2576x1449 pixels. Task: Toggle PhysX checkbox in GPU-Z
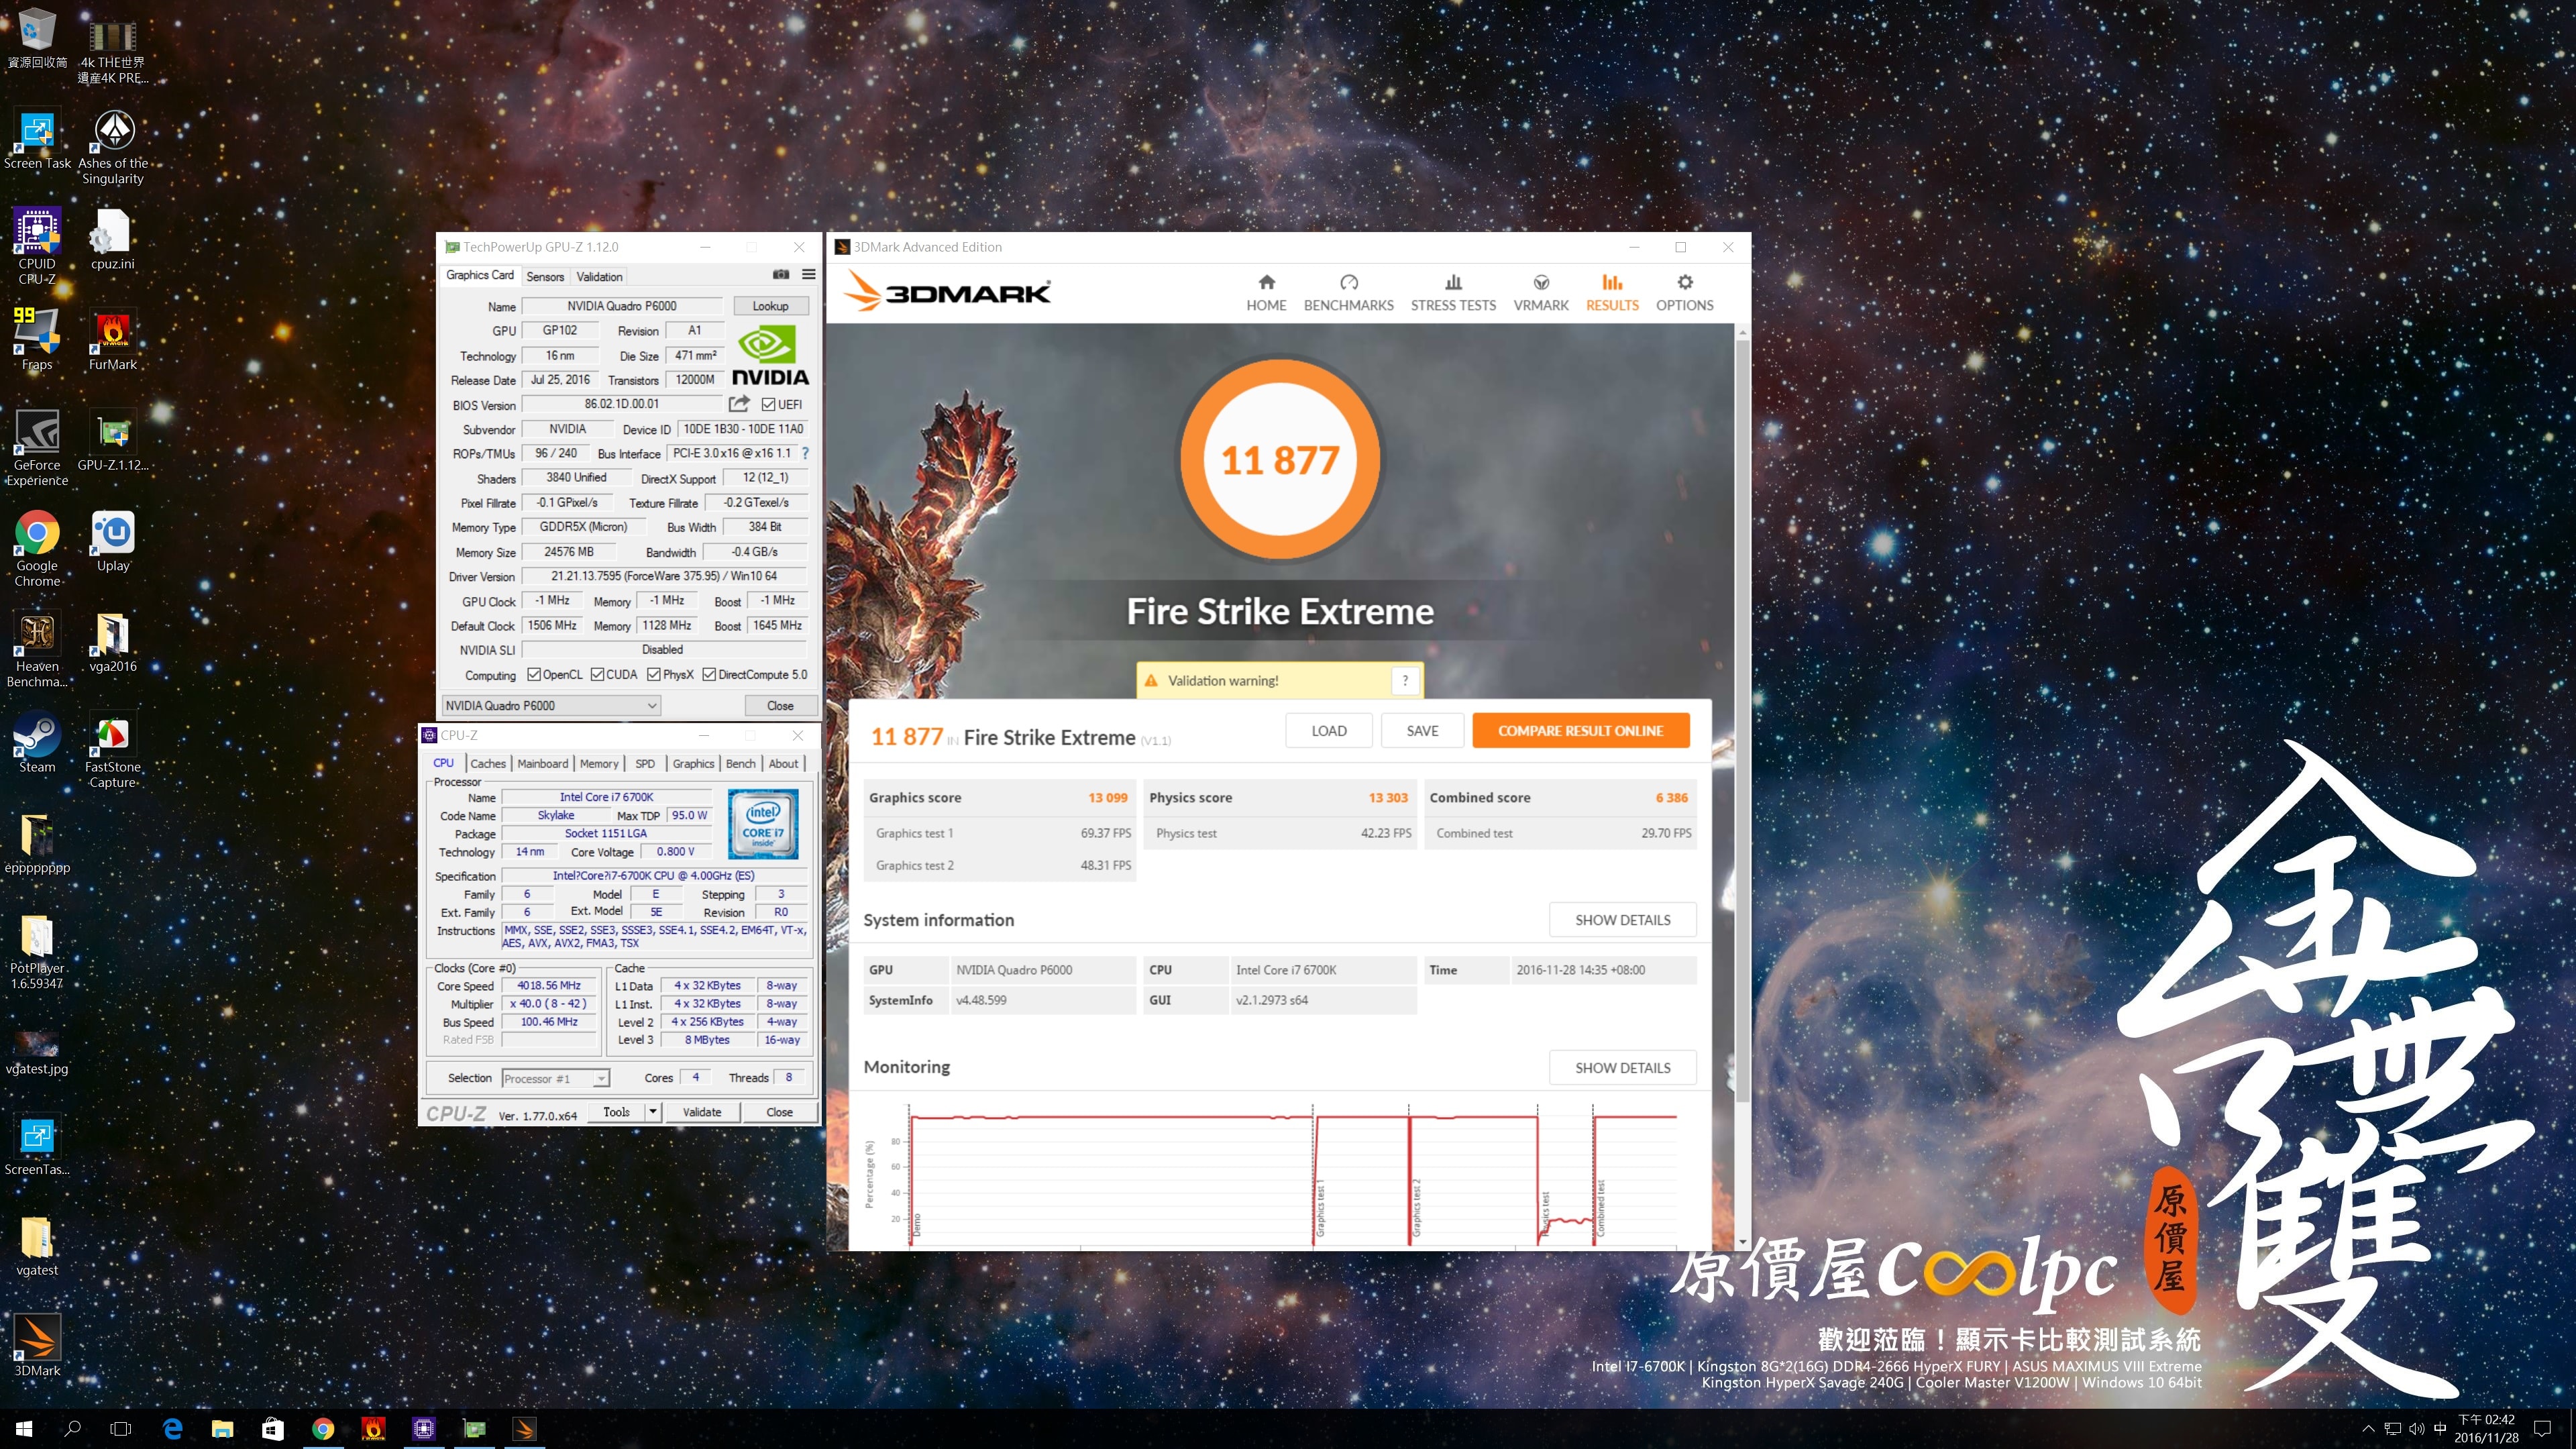coord(654,674)
